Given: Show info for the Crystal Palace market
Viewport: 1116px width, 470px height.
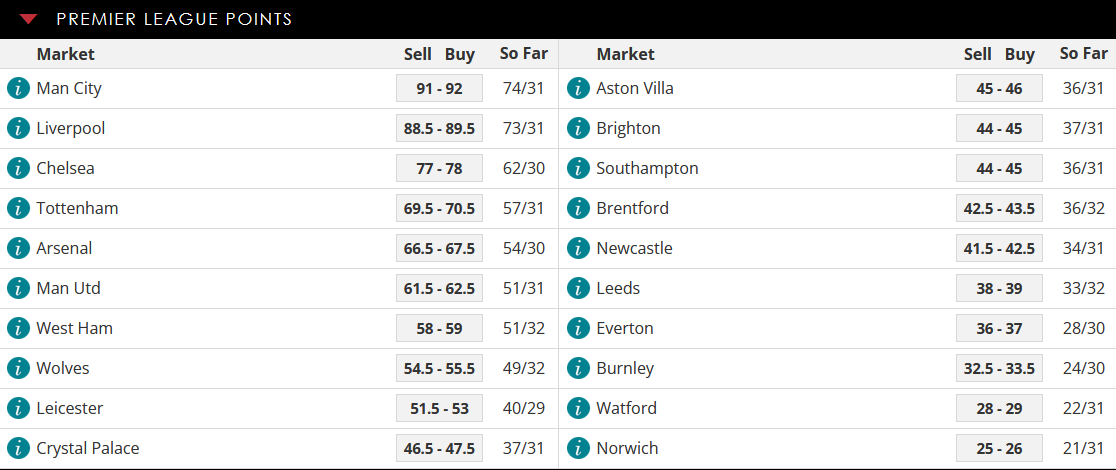Looking at the screenshot, I should click(x=18, y=448).
